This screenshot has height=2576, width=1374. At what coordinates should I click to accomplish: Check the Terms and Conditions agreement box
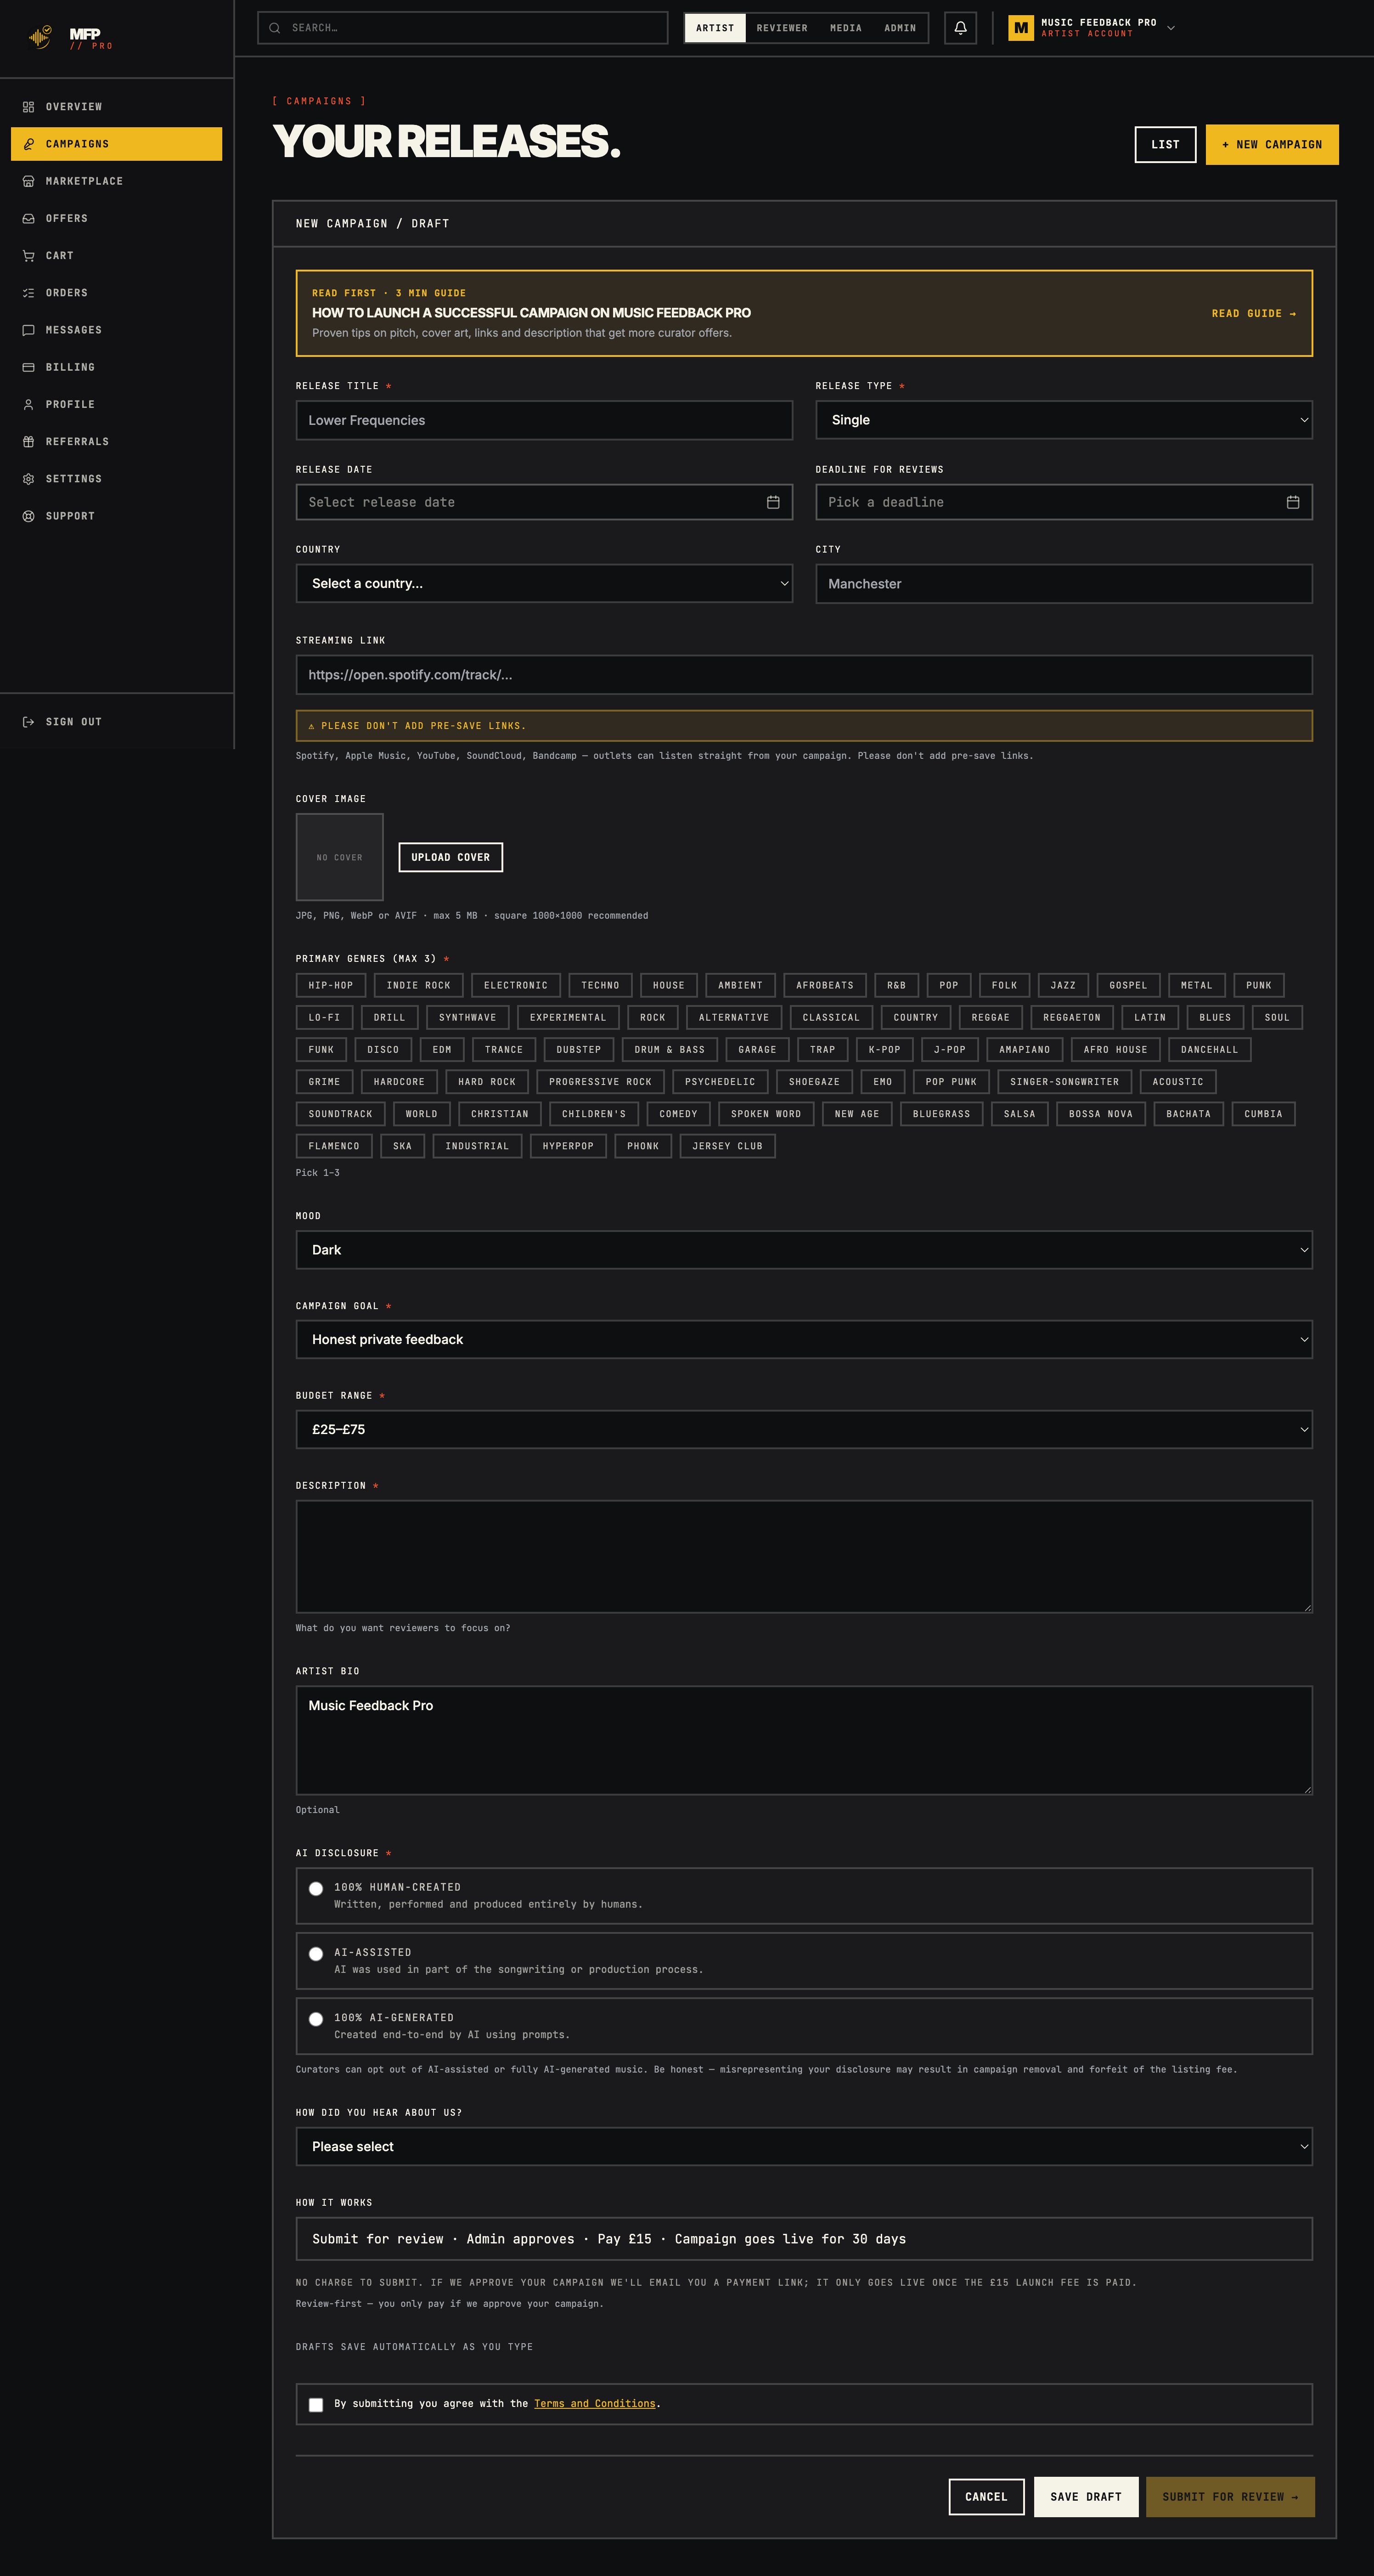pos(316,2405)
